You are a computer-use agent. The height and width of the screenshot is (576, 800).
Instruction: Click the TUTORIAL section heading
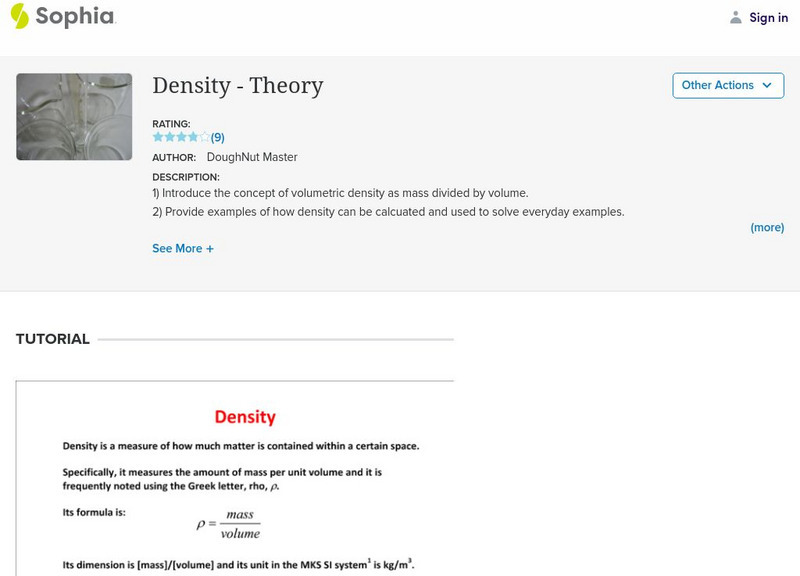(53, 339)
